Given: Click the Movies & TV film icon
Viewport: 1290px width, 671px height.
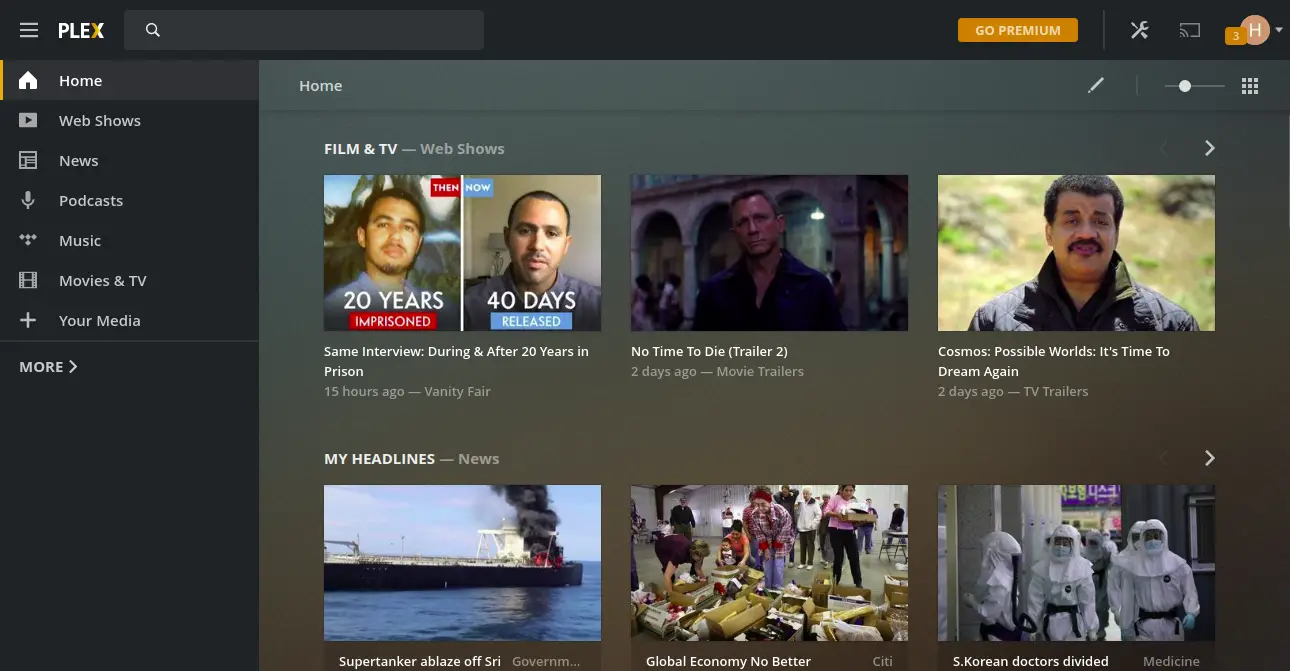Looking at the screenshot, I should click(28, 280).
